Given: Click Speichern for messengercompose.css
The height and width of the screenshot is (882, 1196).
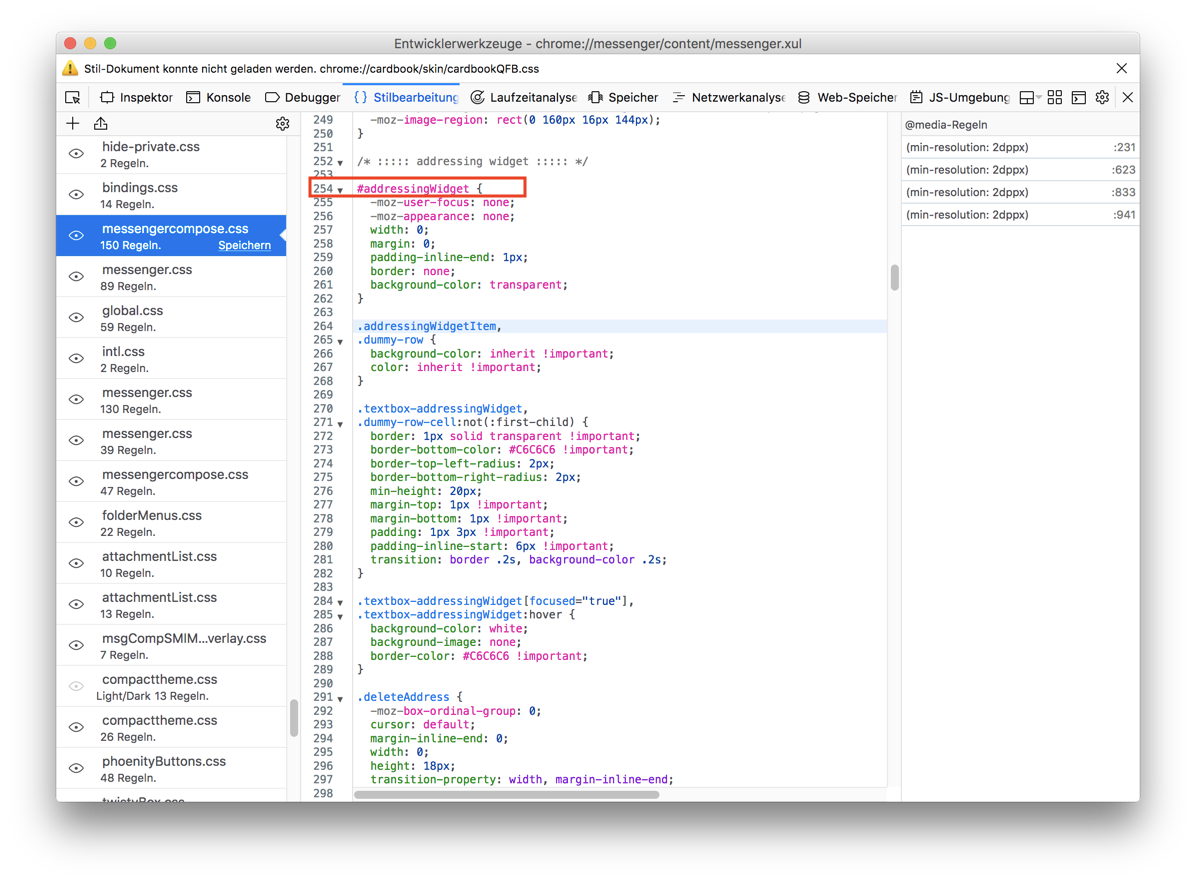Looking at the screenshot, I should (x=244, y=245).
